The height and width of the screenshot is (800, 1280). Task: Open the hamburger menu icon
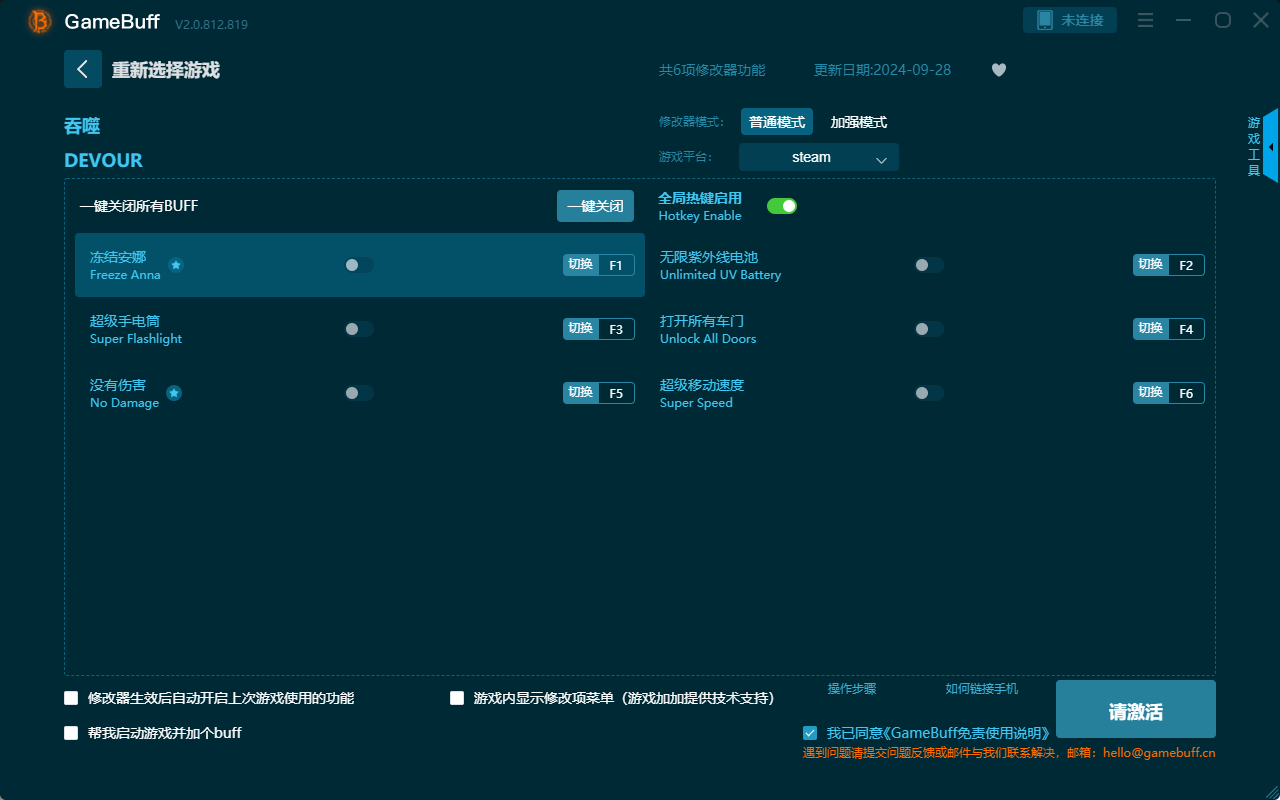tap(1145, 20)
